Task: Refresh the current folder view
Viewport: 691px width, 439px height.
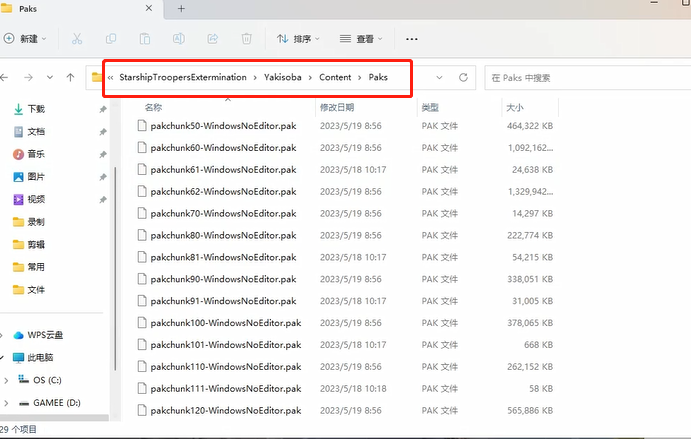Action: coord(463,77)
